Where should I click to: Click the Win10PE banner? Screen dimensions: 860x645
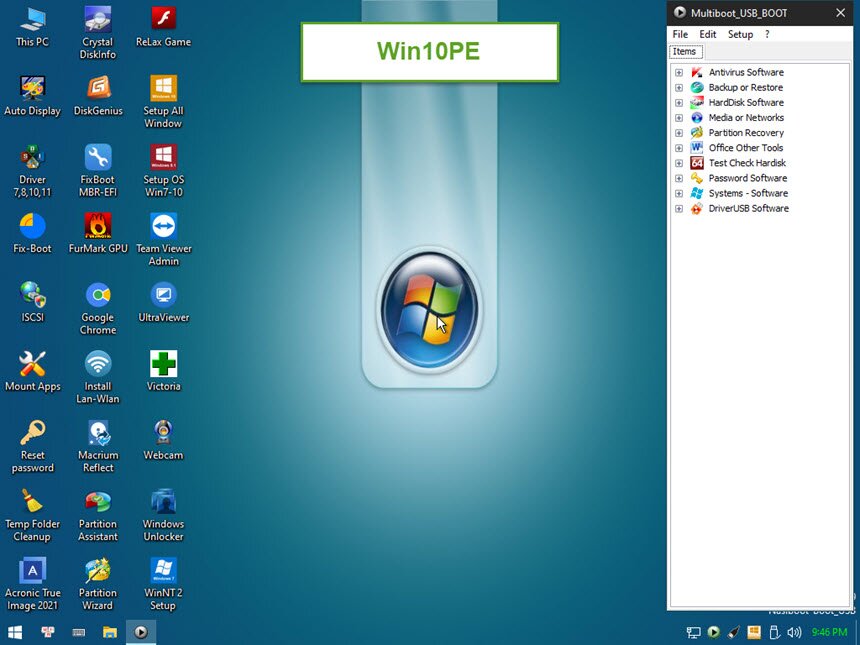pos(429,52)
